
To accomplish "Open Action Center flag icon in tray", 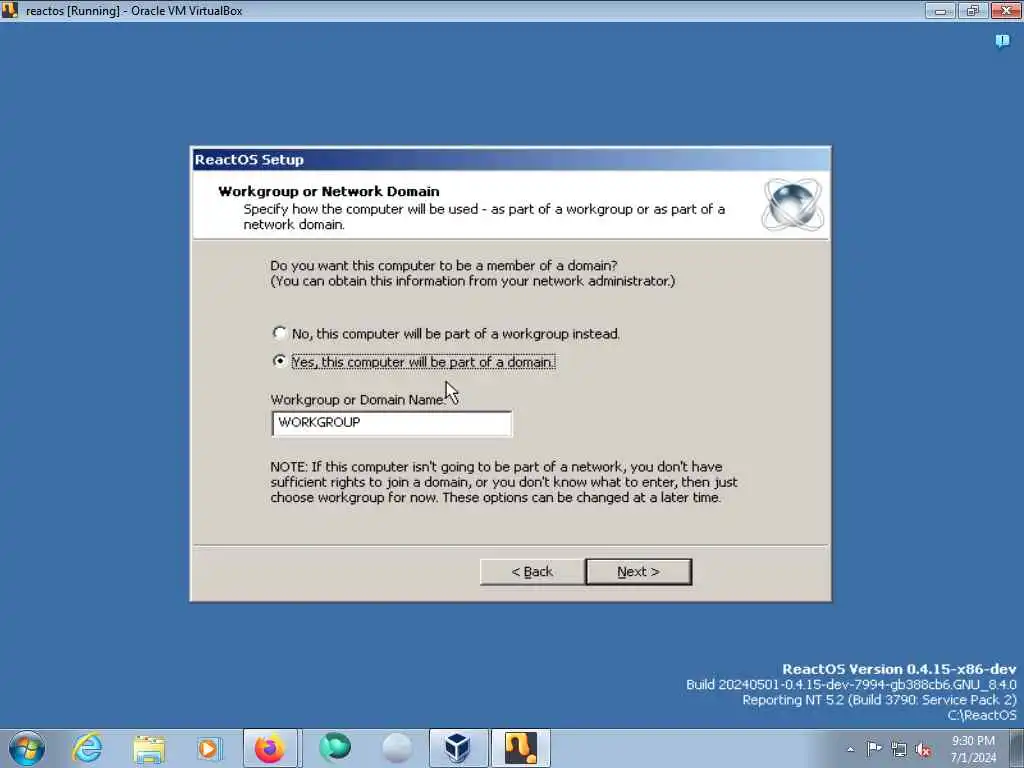I will pos(874,749).
